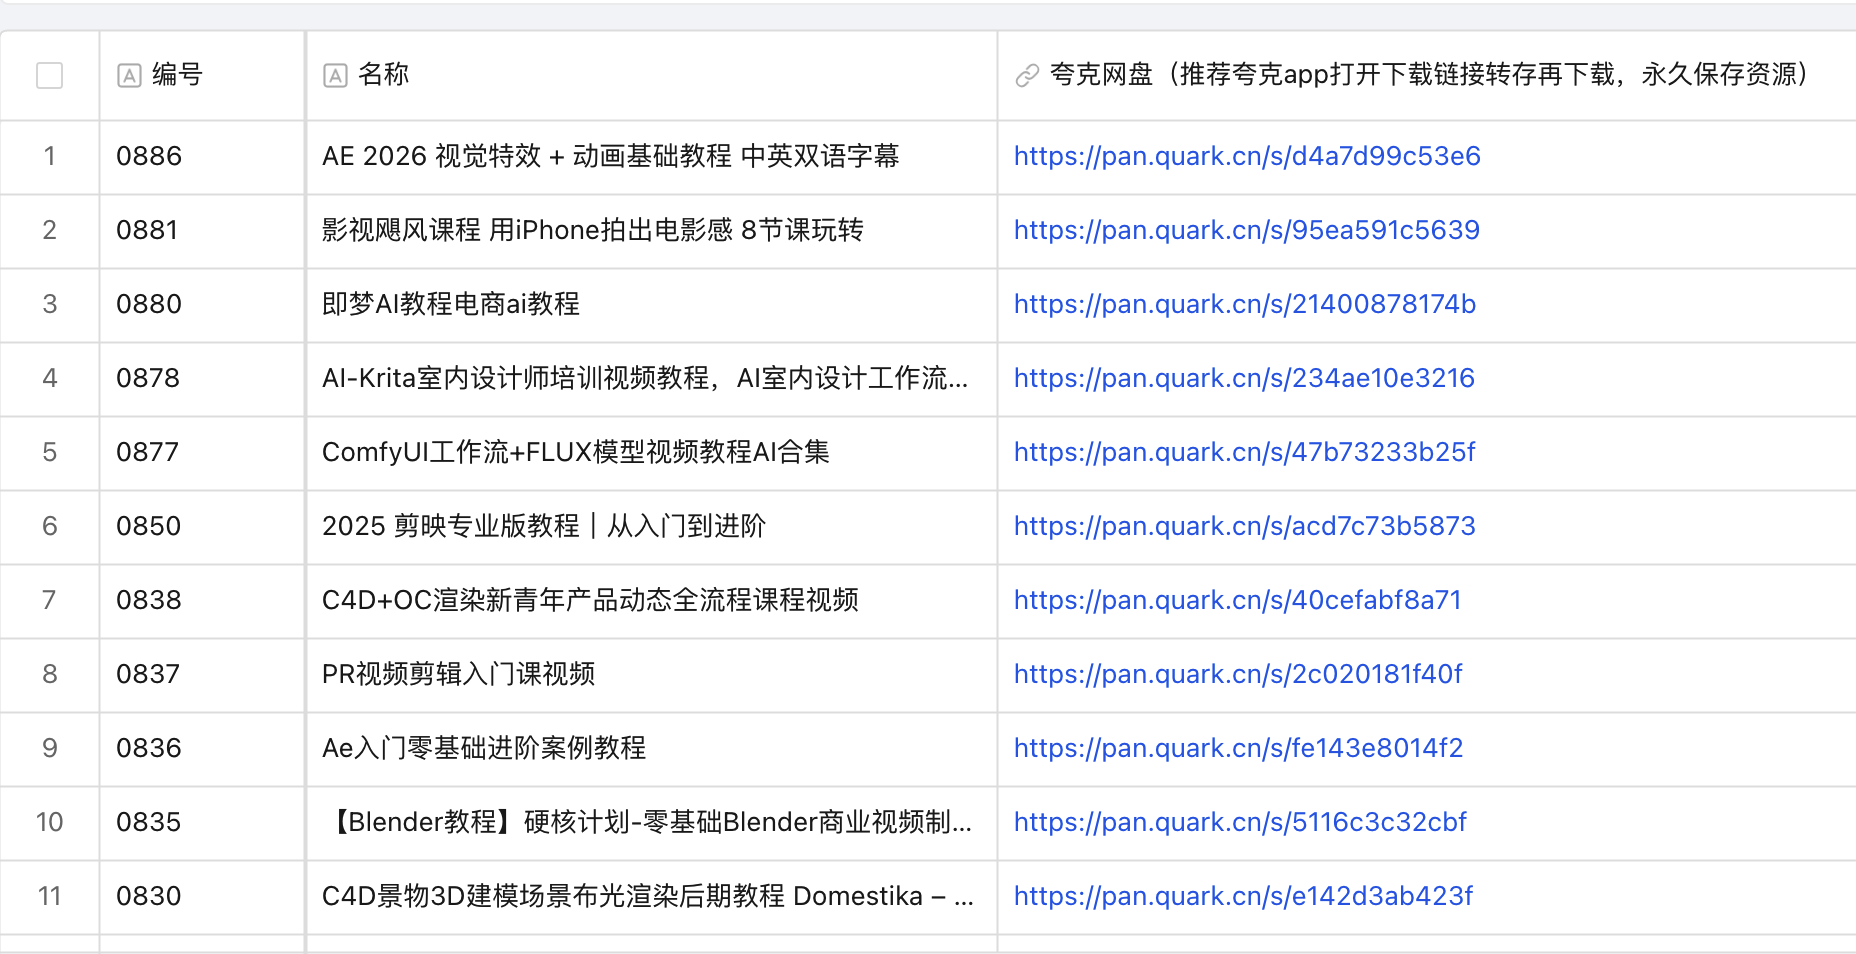Image resolution: width=1856 pixels, height=954 pixels.
Task: Click the 编号 cell 0877
Action: (x=202, y=453)
